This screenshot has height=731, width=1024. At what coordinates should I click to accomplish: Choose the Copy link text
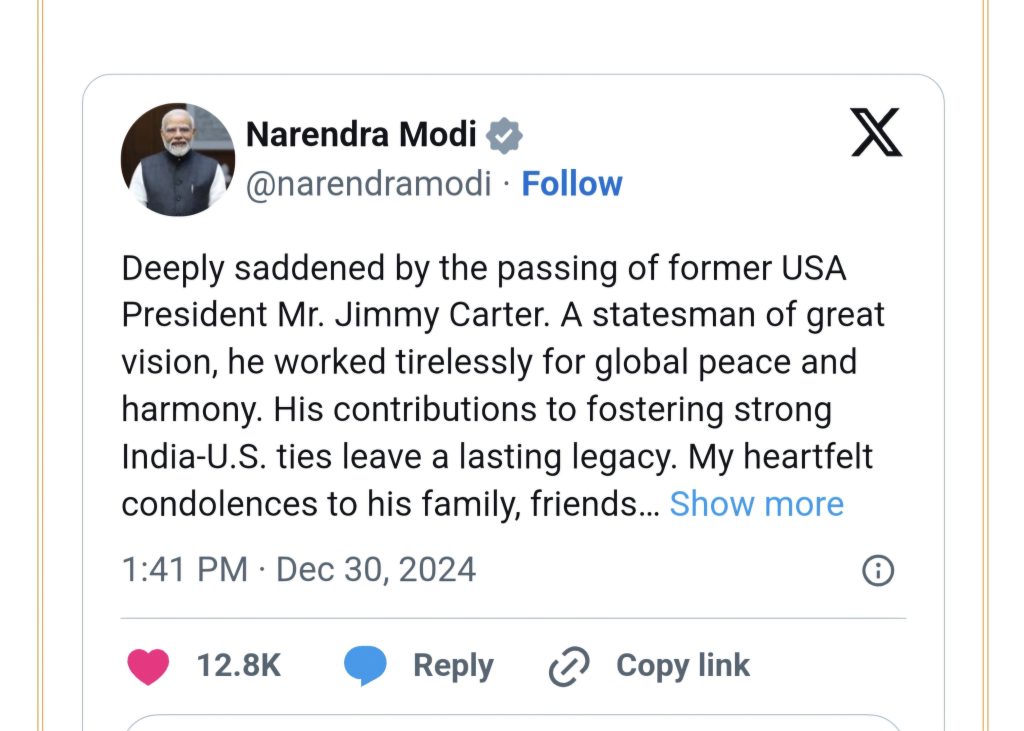coord(683,666)
